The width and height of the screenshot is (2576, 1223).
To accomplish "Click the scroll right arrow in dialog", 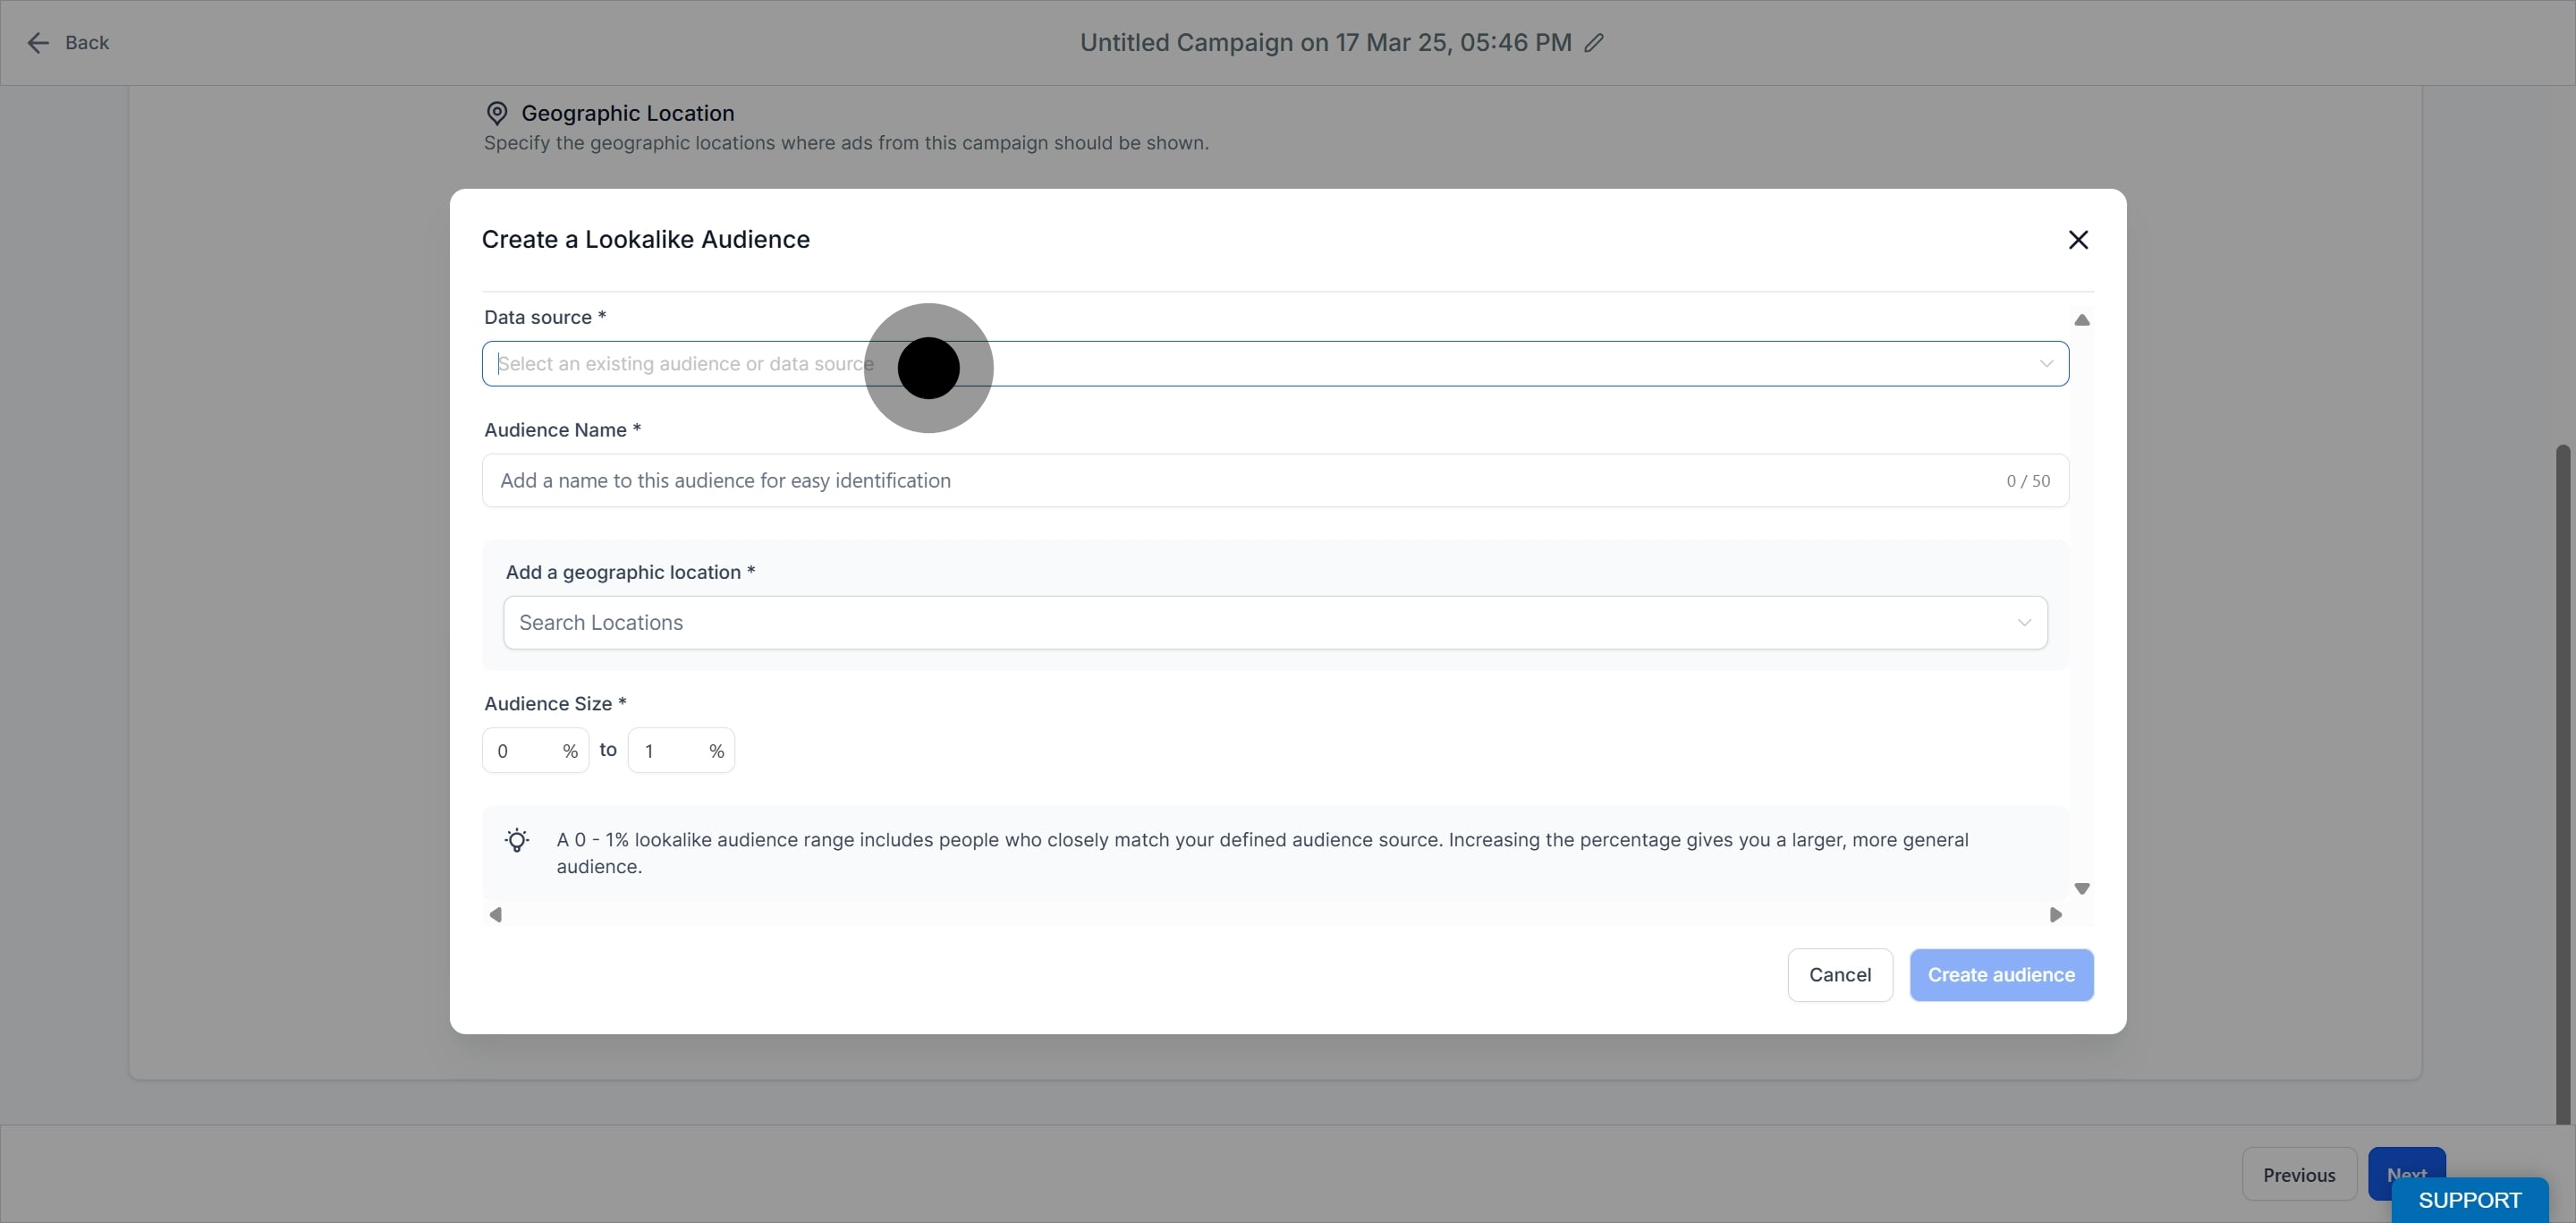I will [2055, 915].
